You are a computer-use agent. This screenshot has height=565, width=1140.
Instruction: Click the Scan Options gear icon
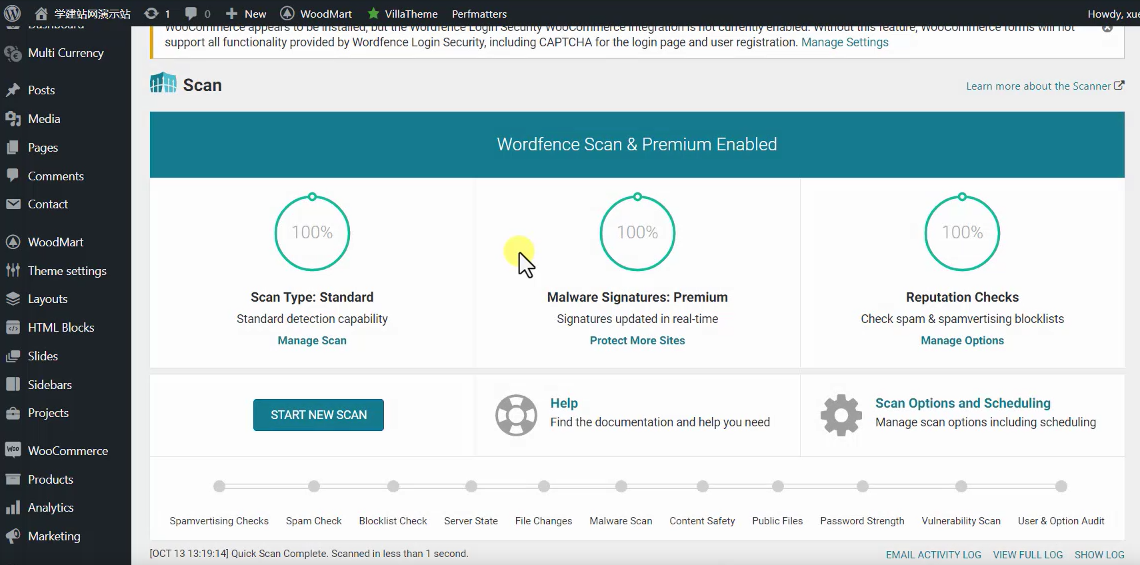pyautogui.click(x=841, y=414)
